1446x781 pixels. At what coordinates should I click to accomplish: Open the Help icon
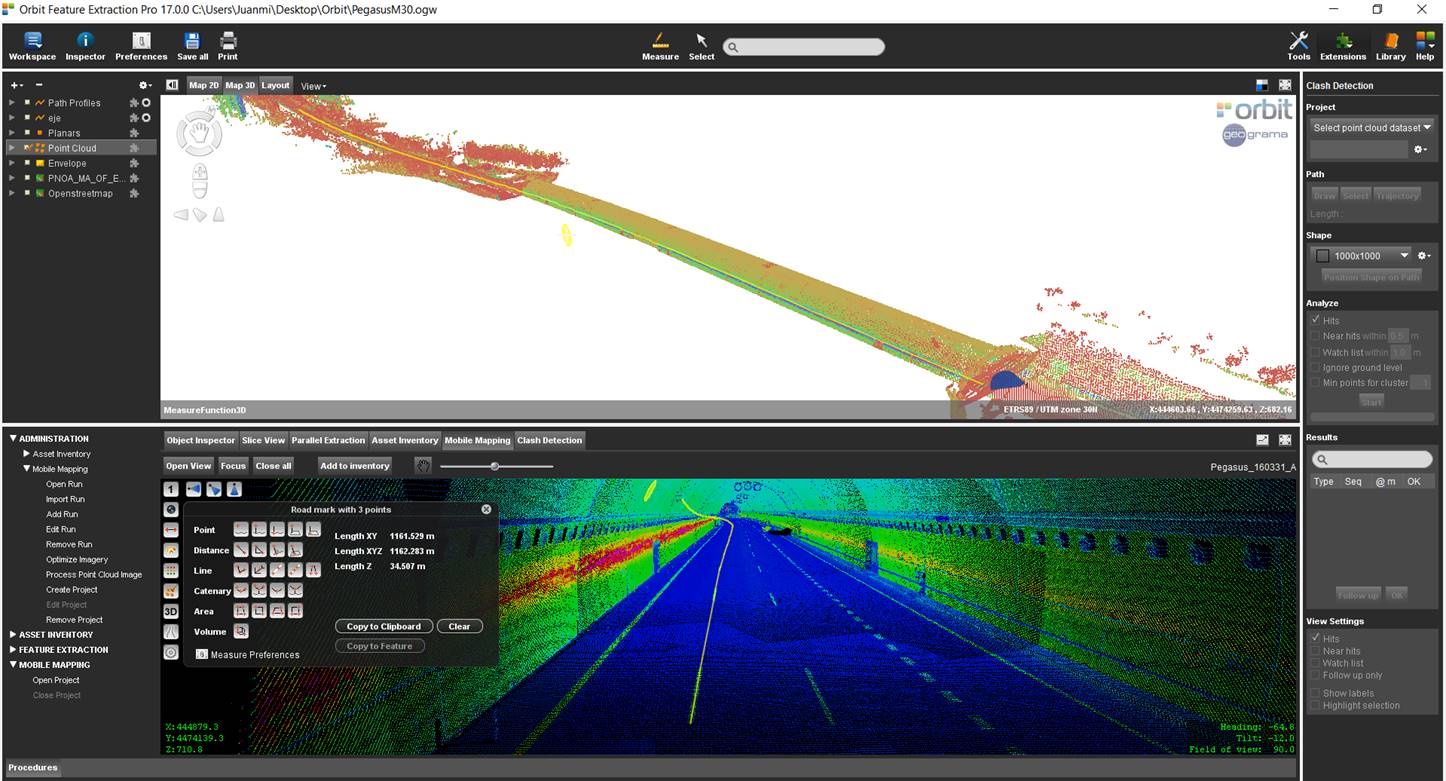(x=1425, y=41)
